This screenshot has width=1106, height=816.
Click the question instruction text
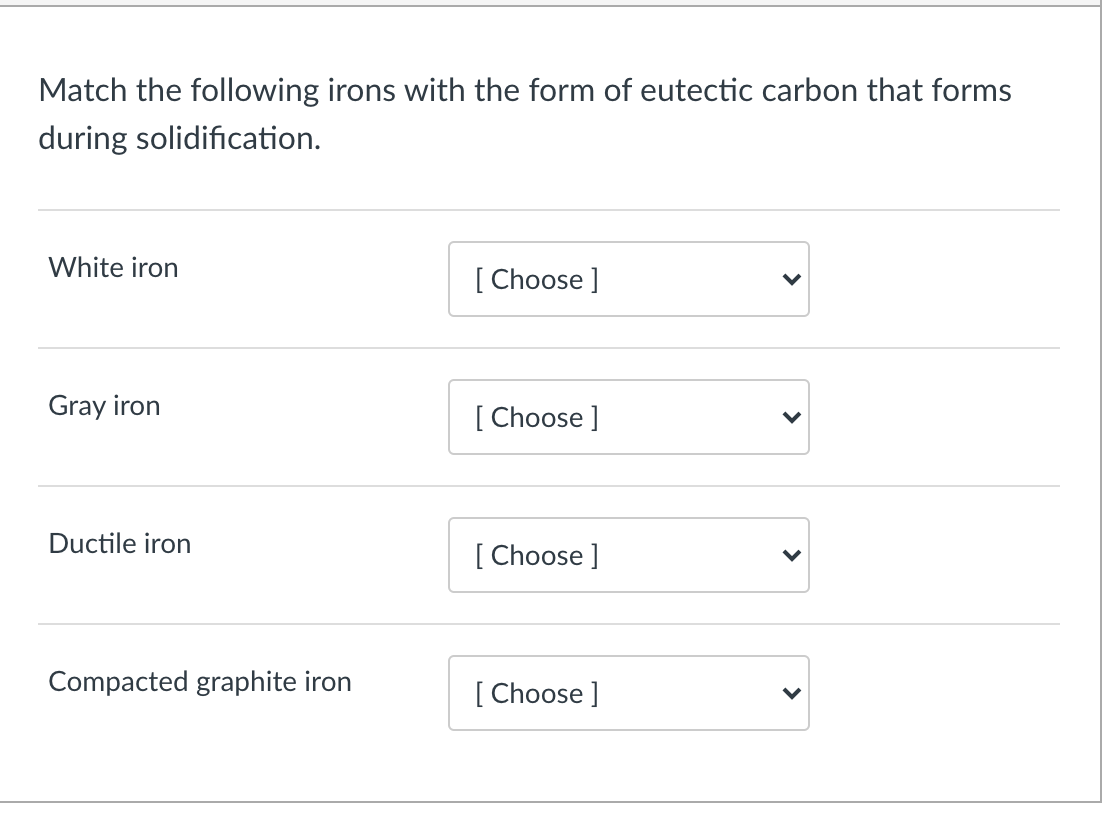pyautogui.click(x=524, y=113)
